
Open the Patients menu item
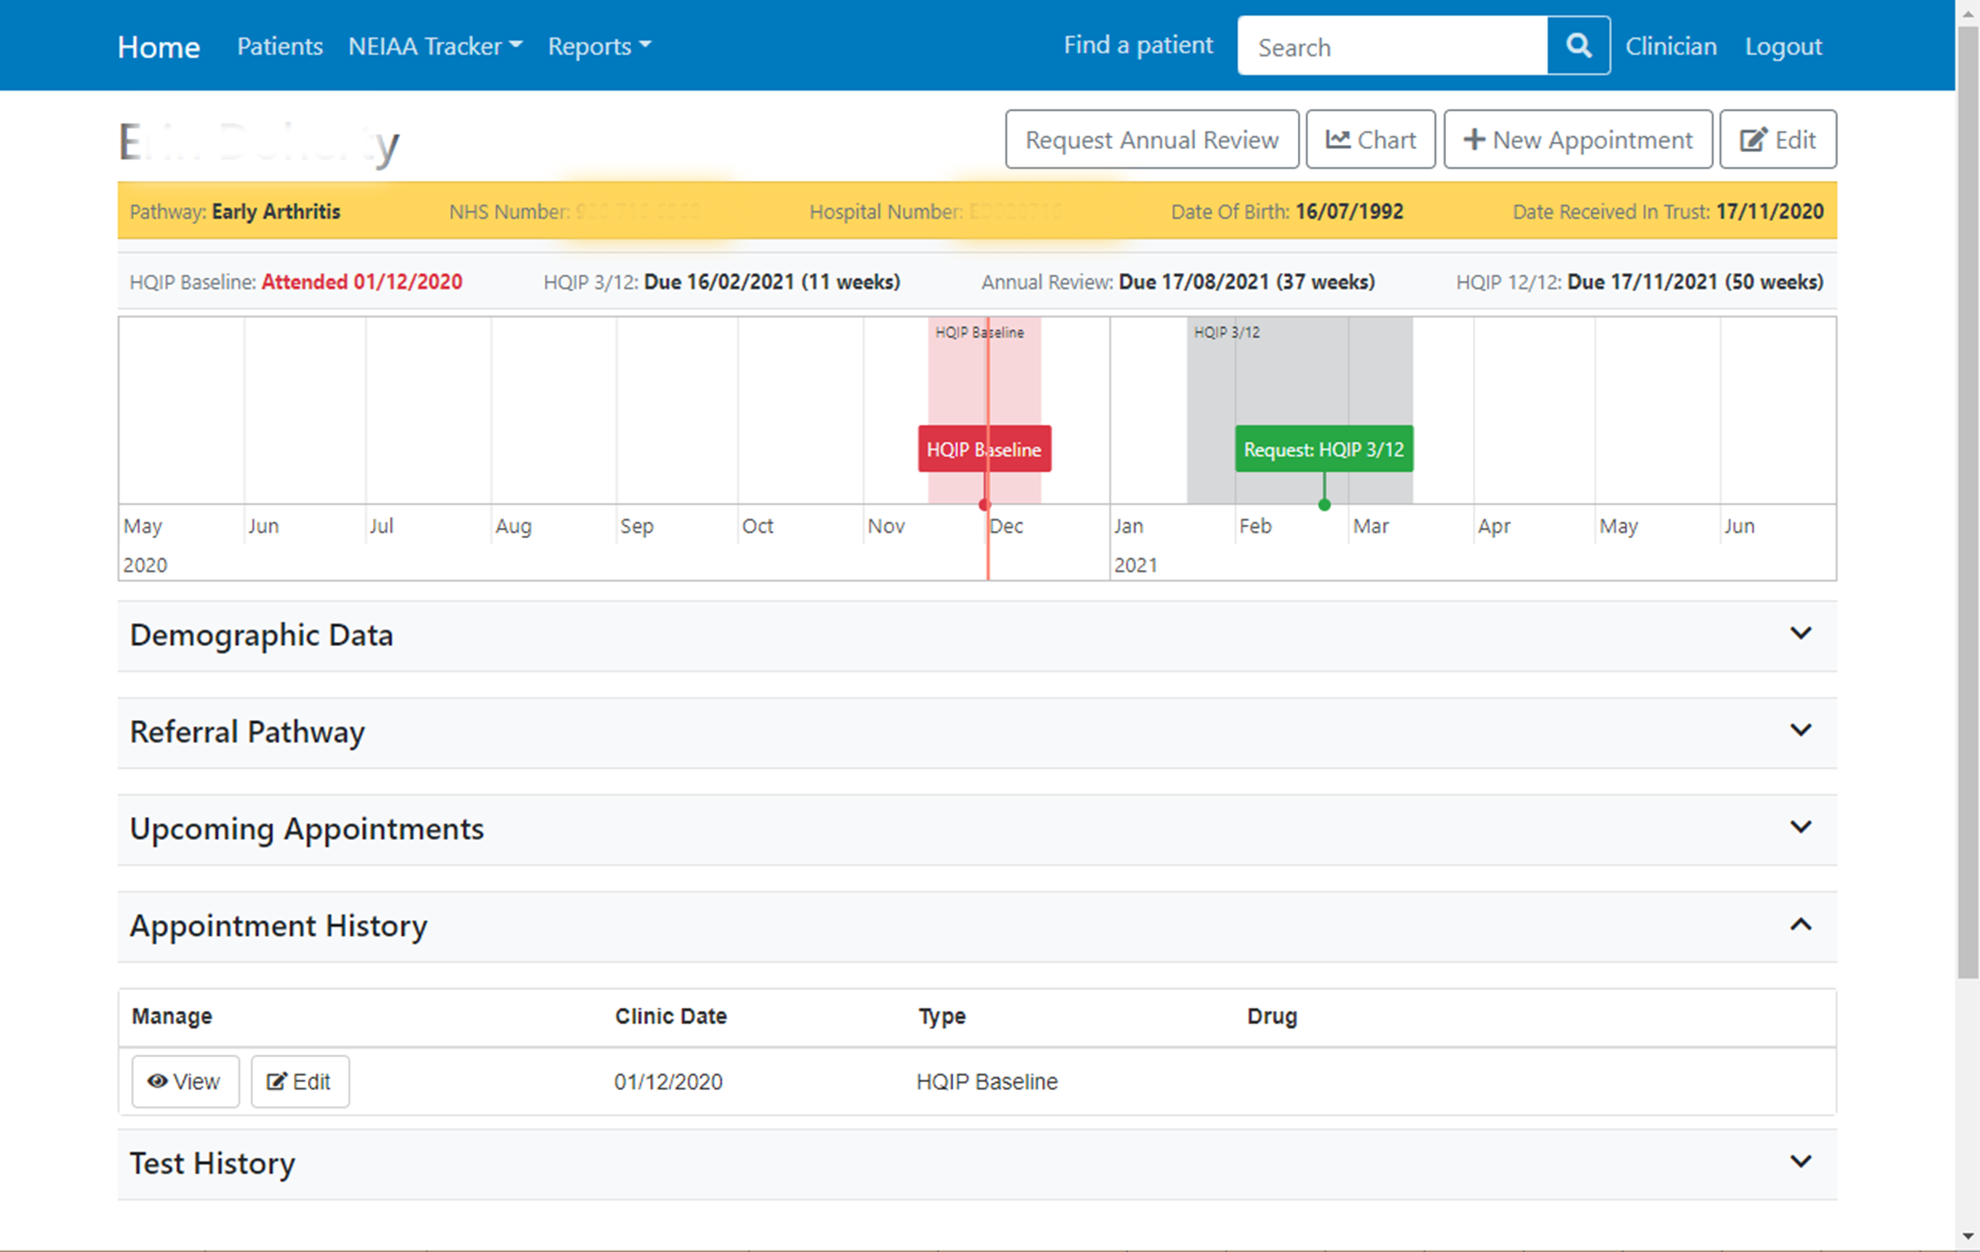(280, 46)
